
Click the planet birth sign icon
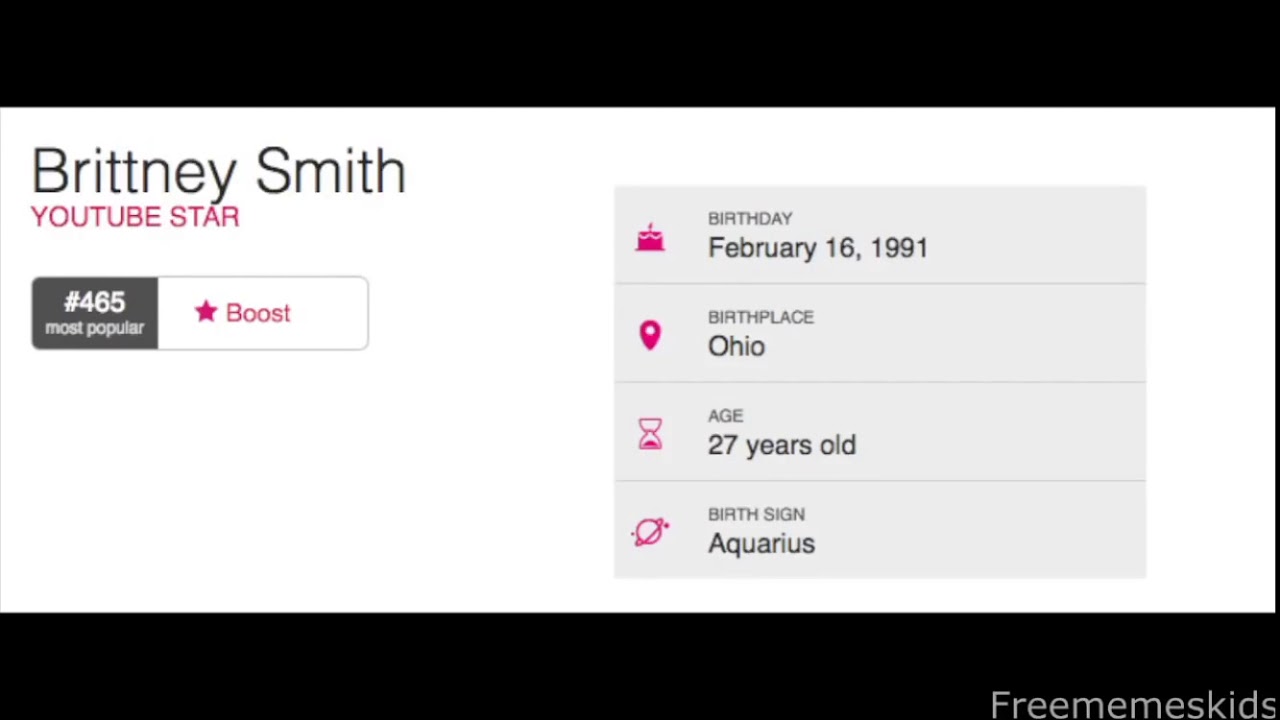(x=650, y=532)
